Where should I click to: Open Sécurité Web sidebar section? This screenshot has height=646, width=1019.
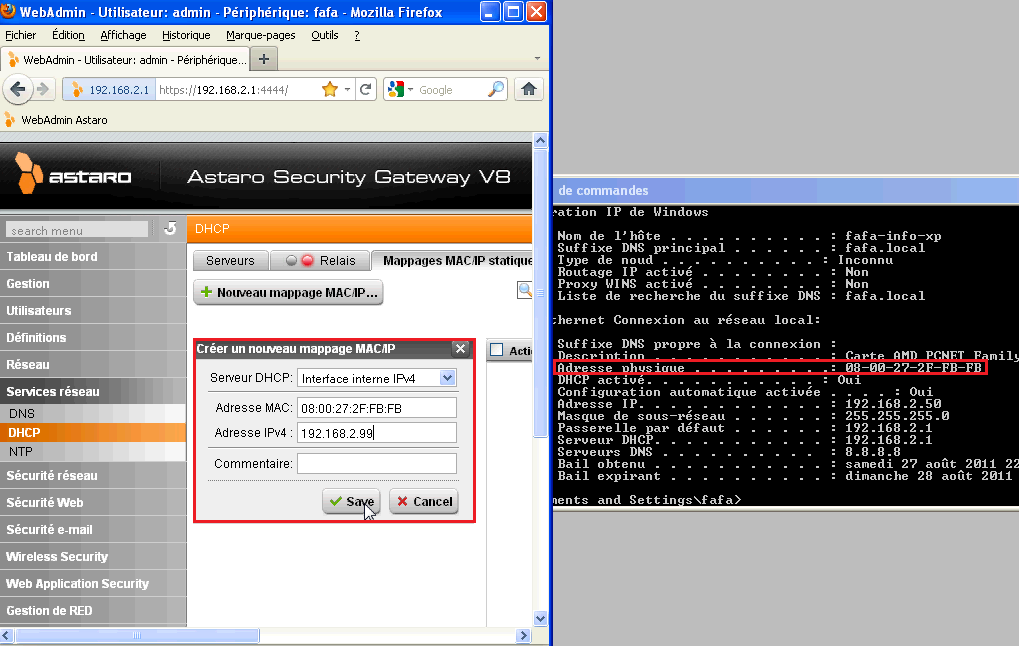pyautogui.click(x=93, y=502)
